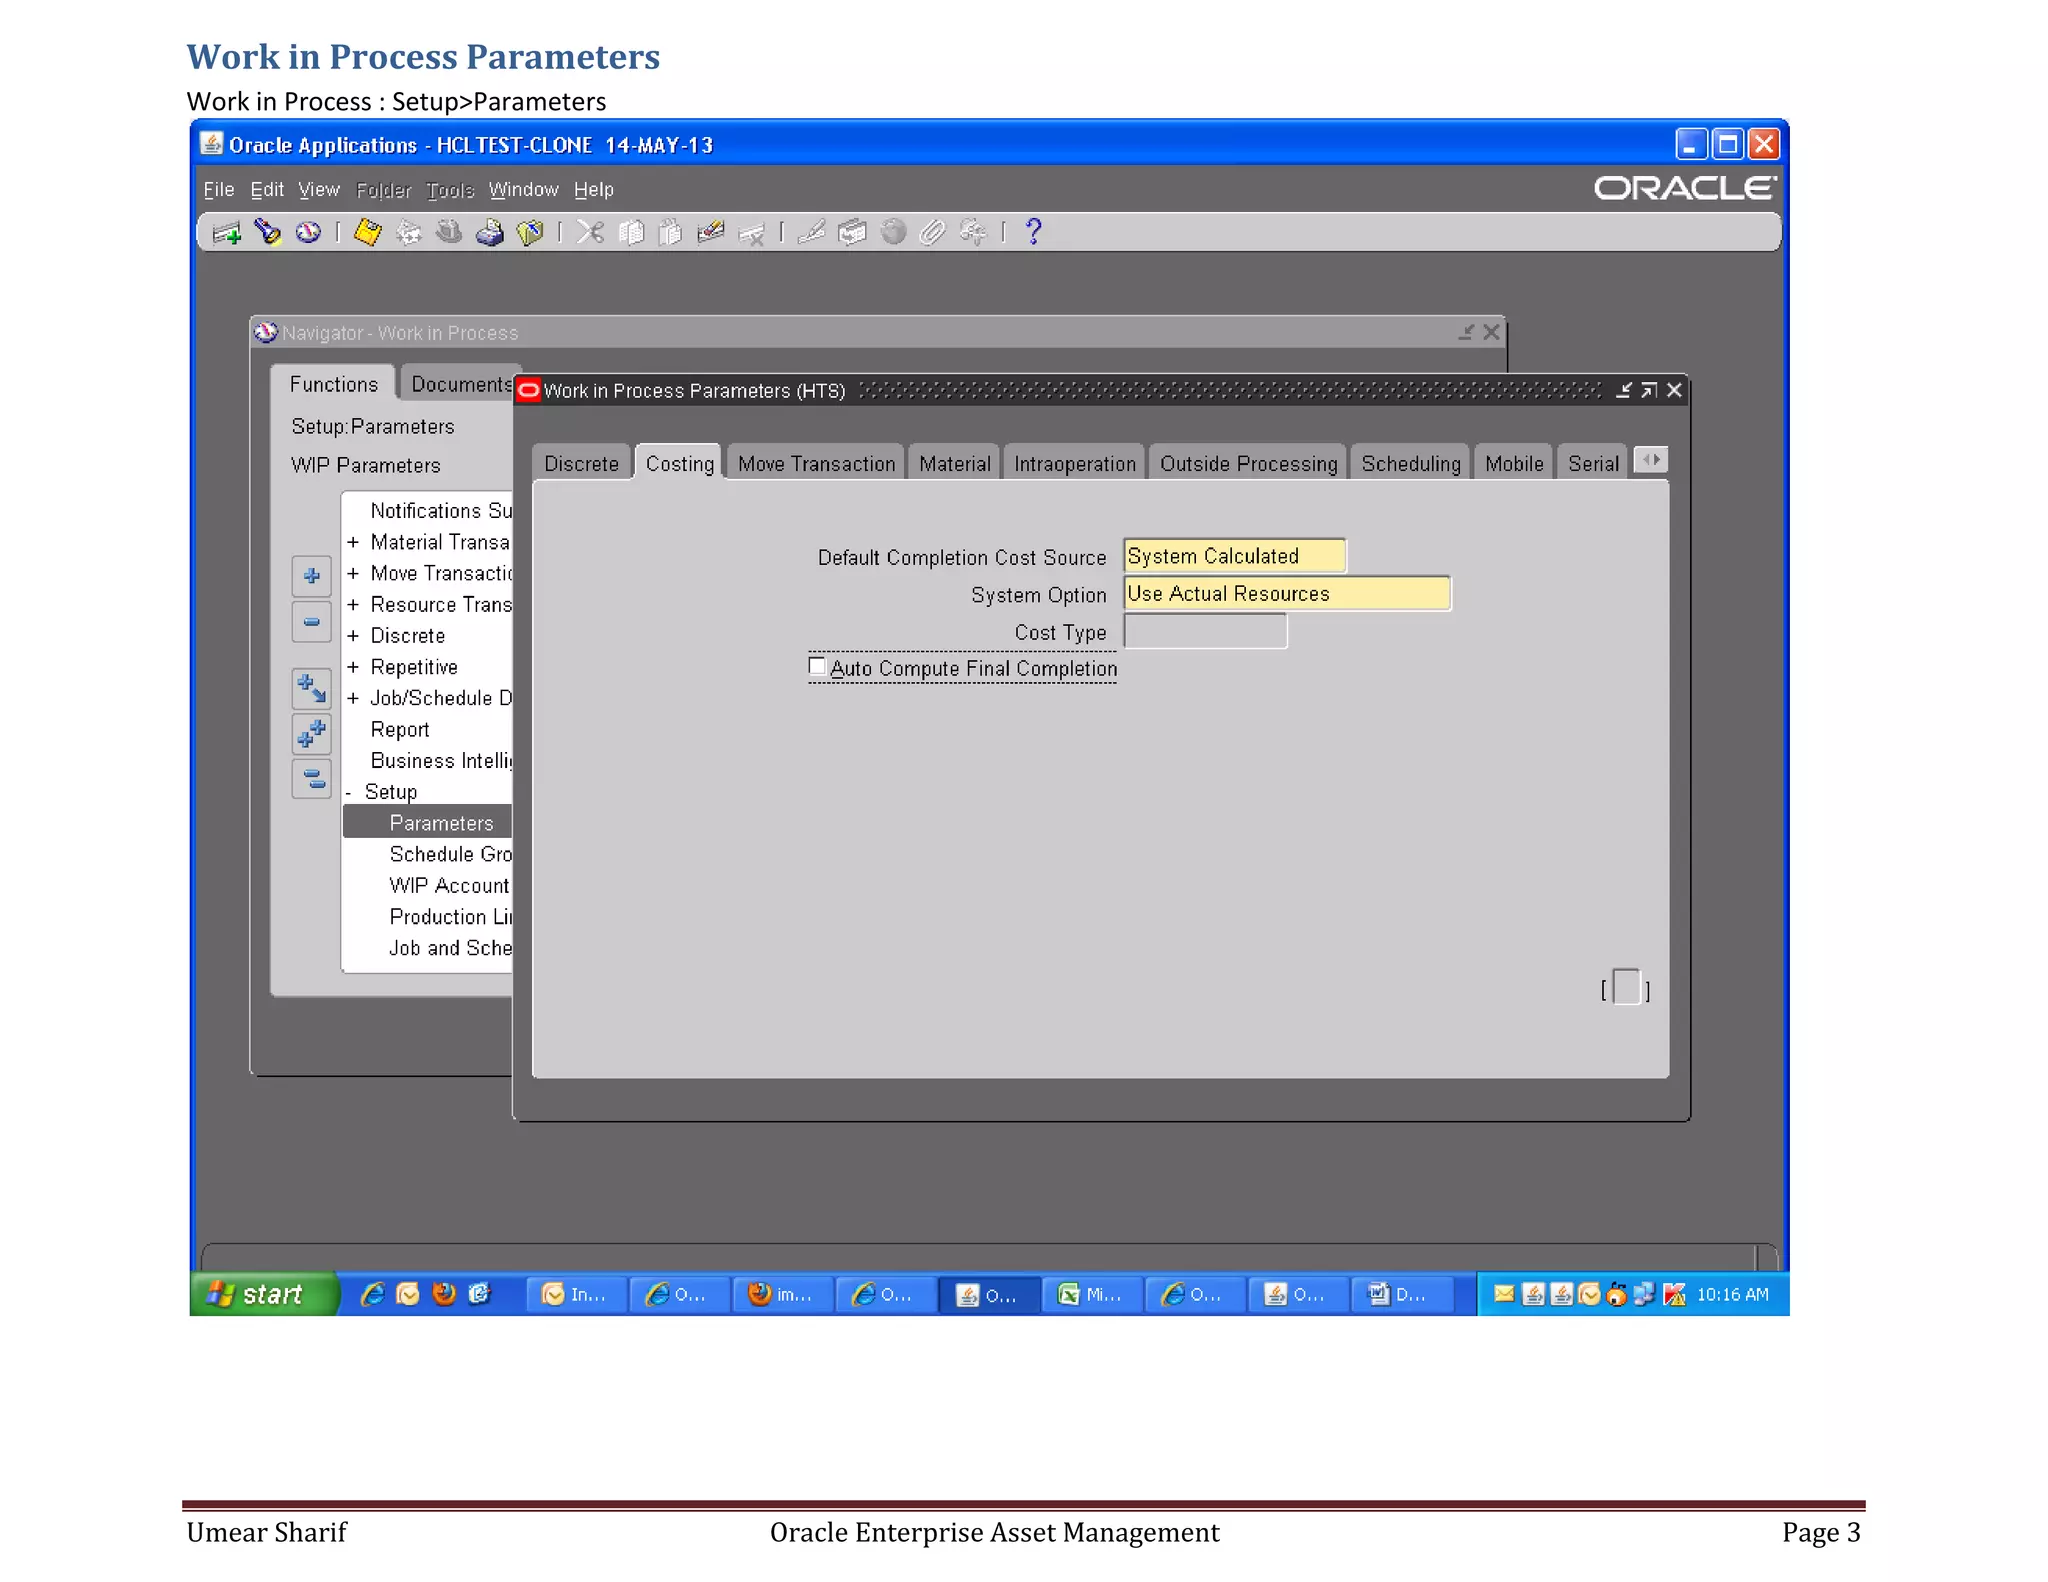Click the Close Form folder icon

(530, 233)
